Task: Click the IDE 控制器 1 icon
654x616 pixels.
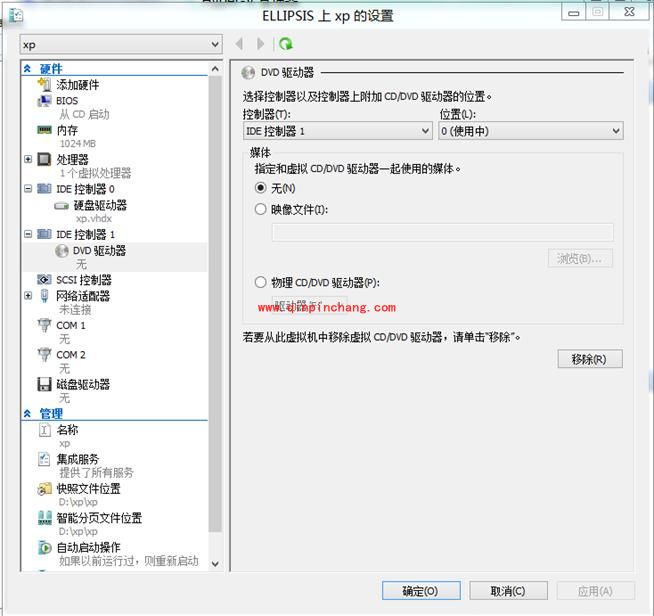Action: coord(44,234)
